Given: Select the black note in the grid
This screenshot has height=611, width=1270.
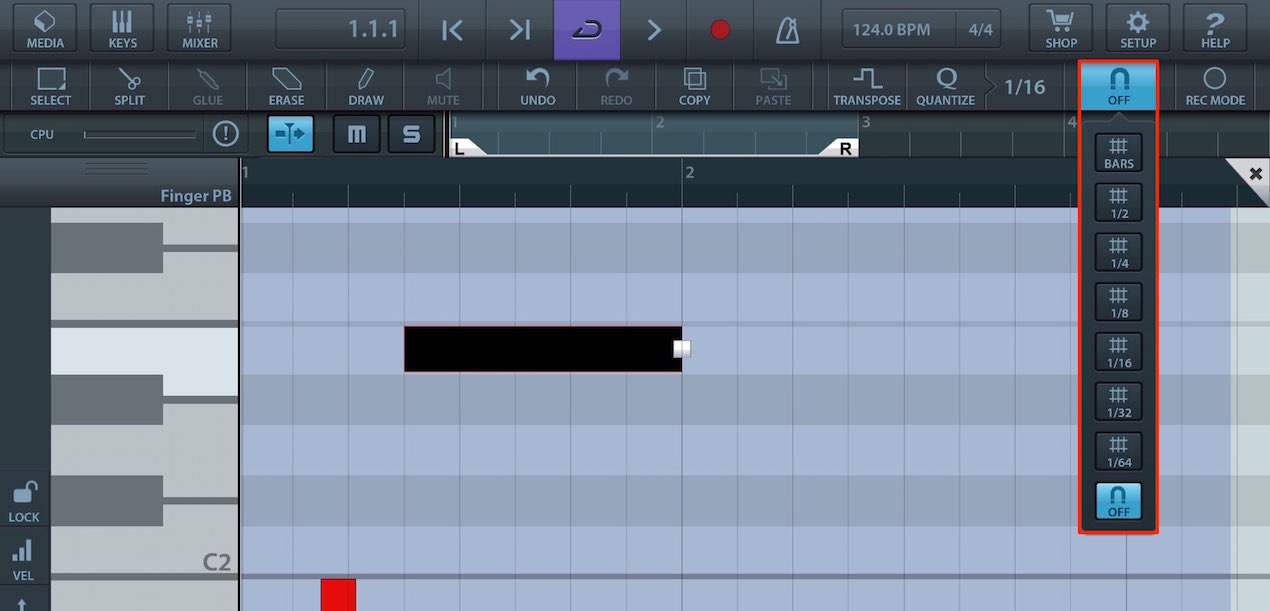Looking at the screenshot, I should click(543, 349).
